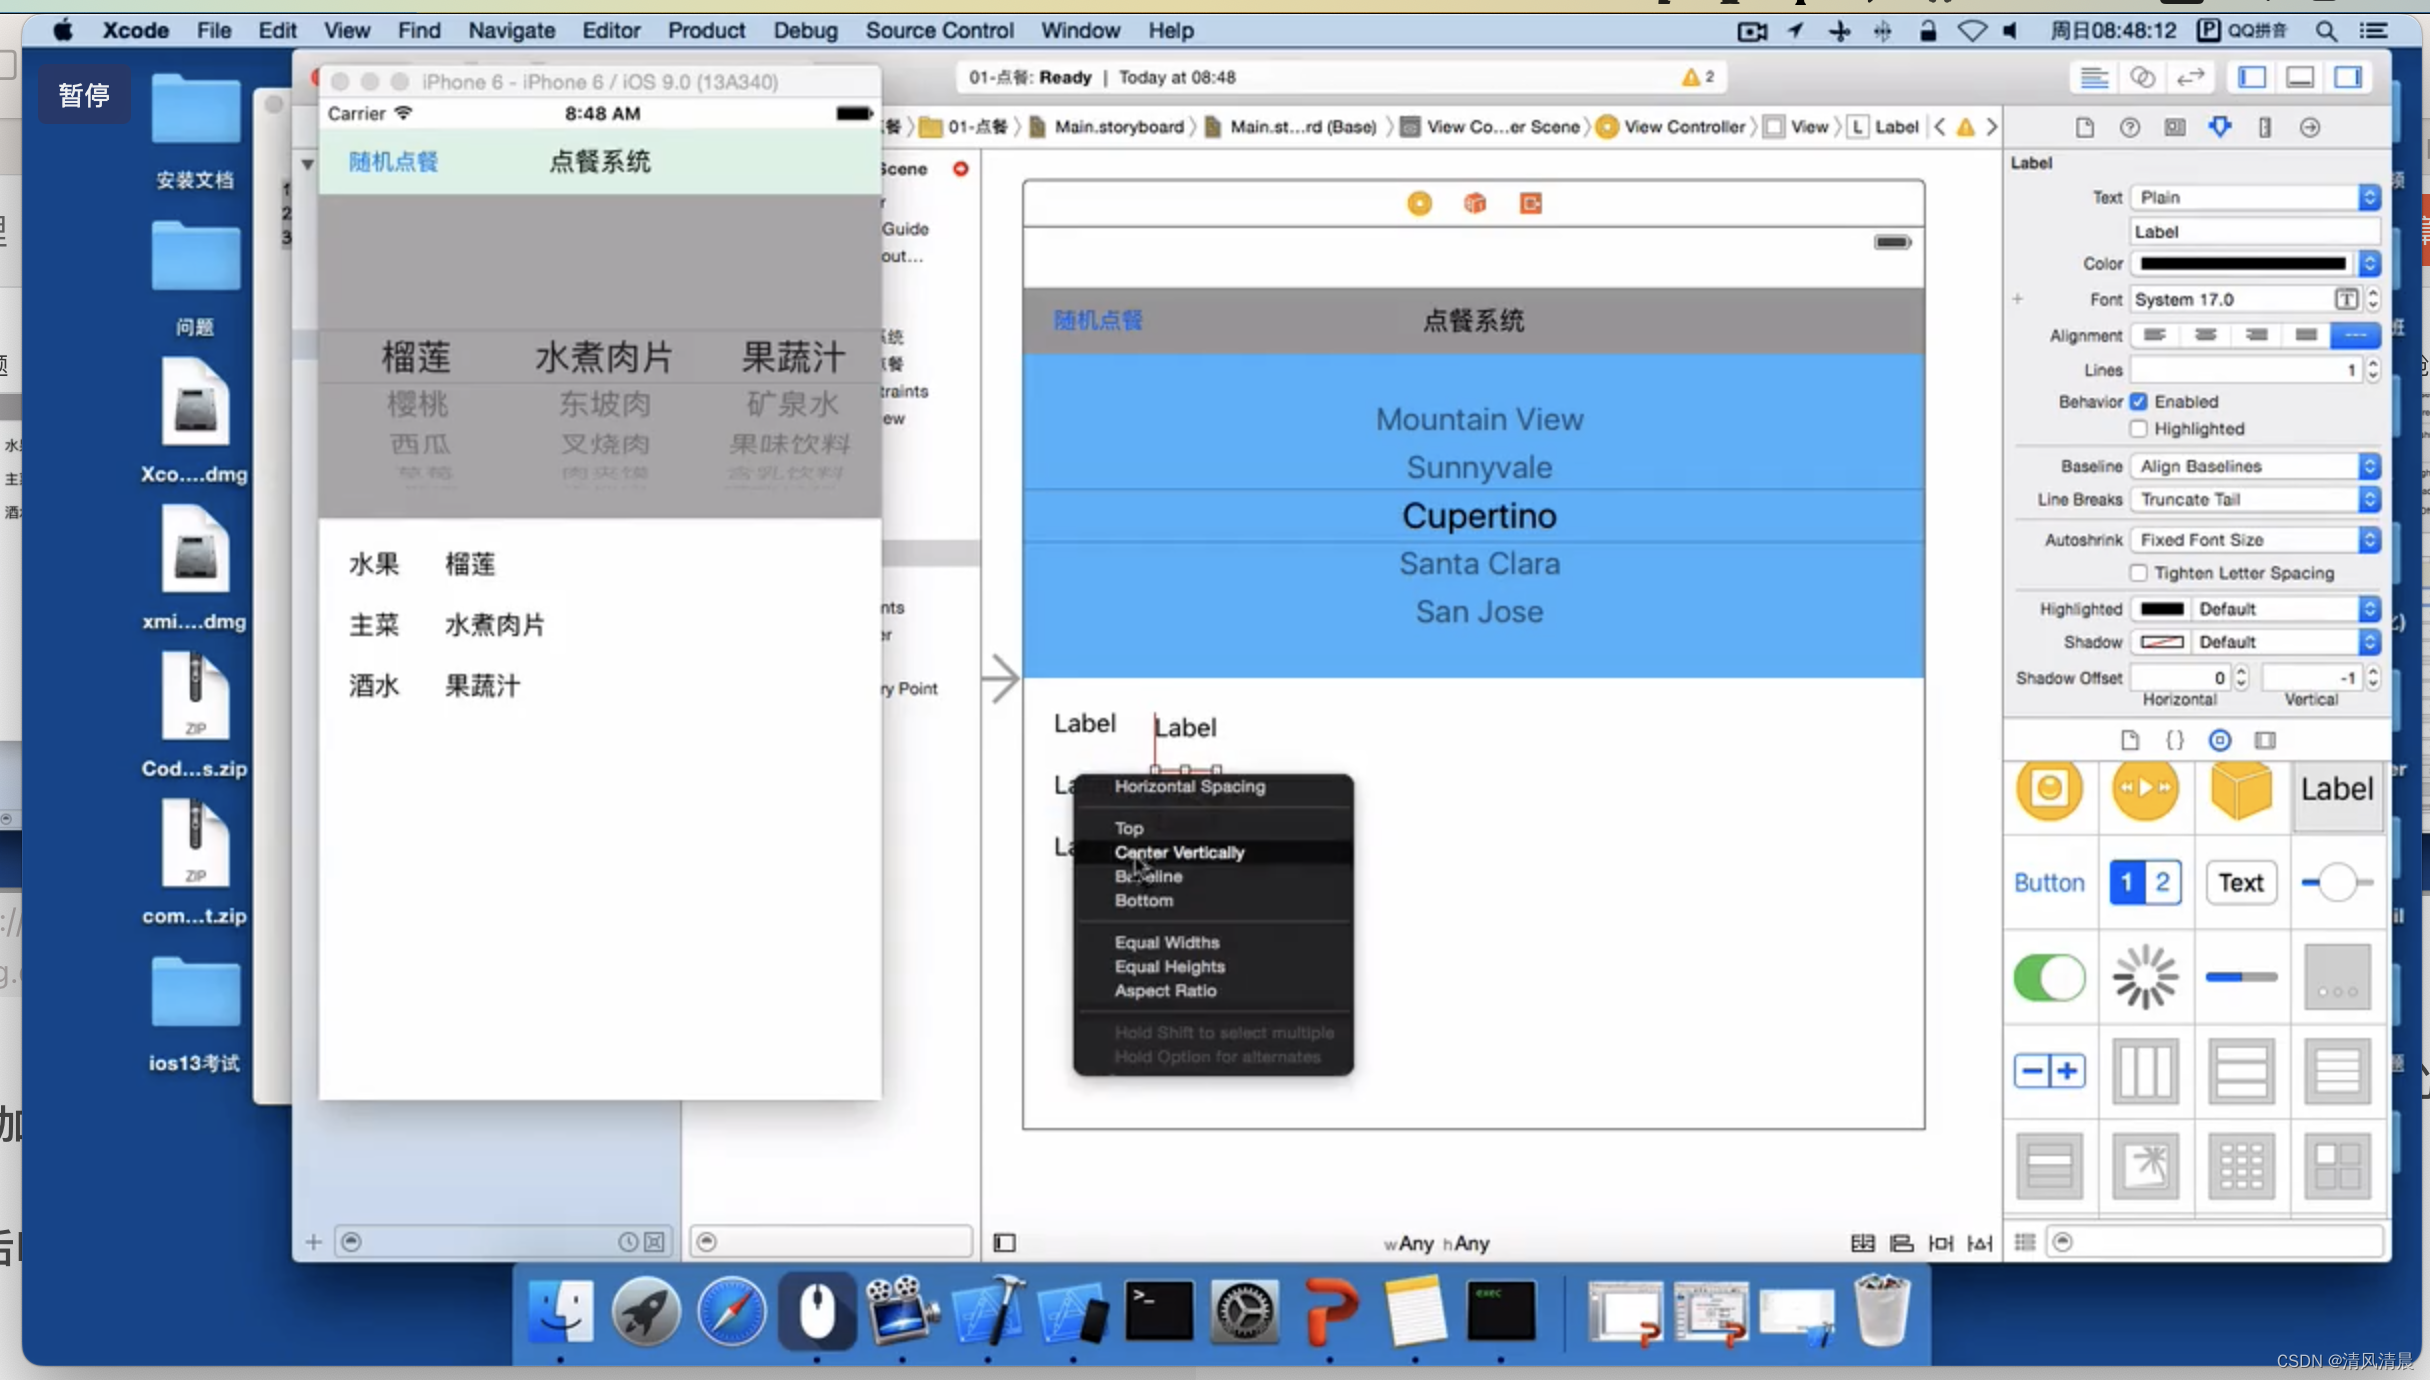Toggle the Utilities panel
Screen dimensions: 2430x1380
click(2348, 77)
